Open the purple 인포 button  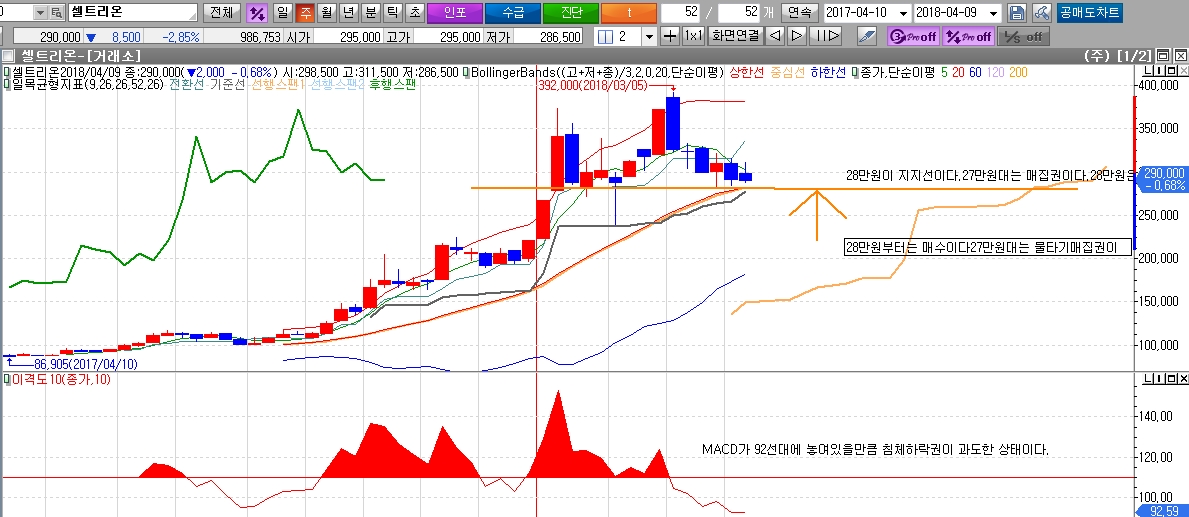point(454,13)
